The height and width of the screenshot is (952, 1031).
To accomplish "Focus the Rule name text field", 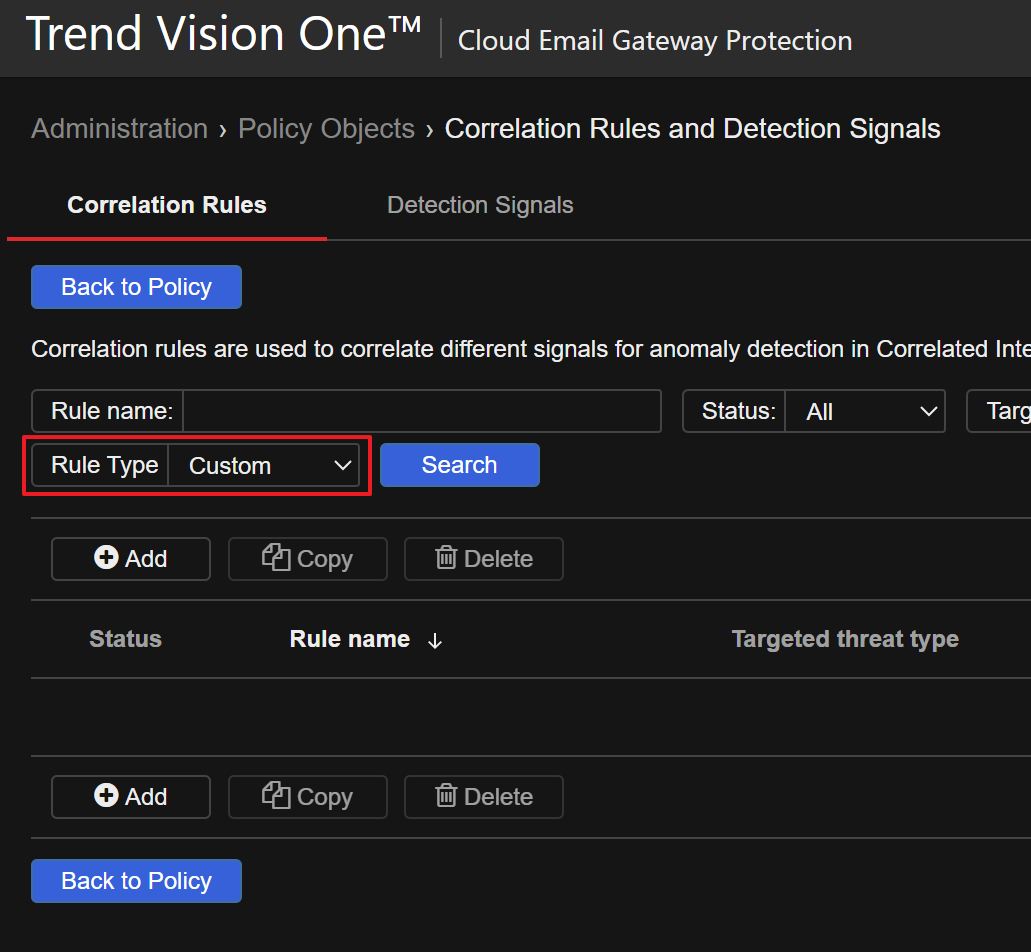I will click(421, 411).
